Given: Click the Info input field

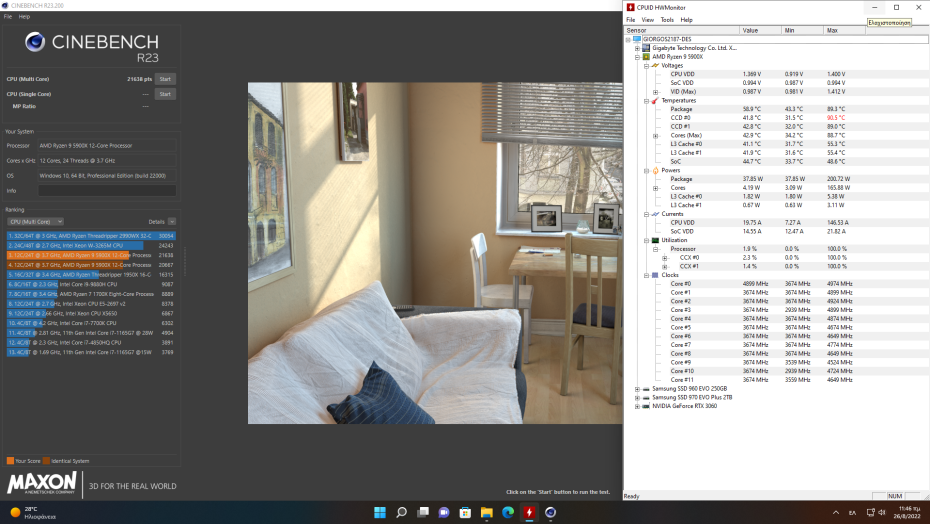Looking at the screenshot, I should (107, 190).
